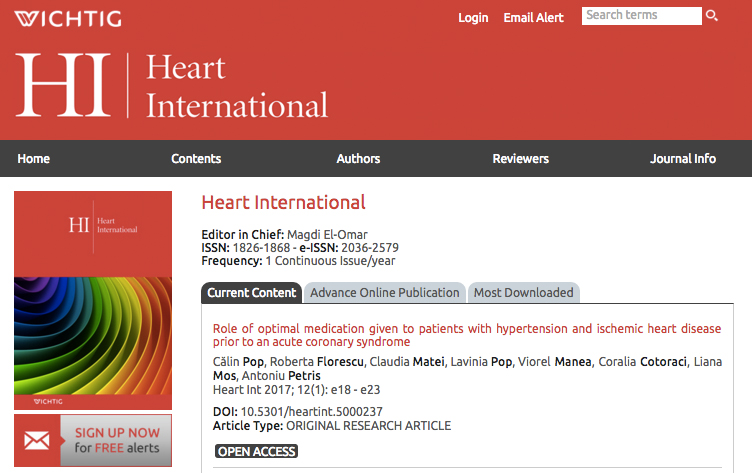
Task: Type in the Search terms field
Action: (x=641, y=16)
